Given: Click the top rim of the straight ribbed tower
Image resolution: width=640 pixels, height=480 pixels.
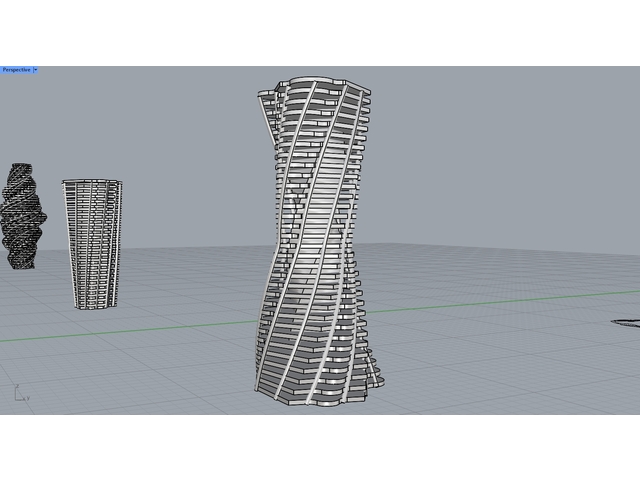Looking at the screenshot, I should (91, 183).
